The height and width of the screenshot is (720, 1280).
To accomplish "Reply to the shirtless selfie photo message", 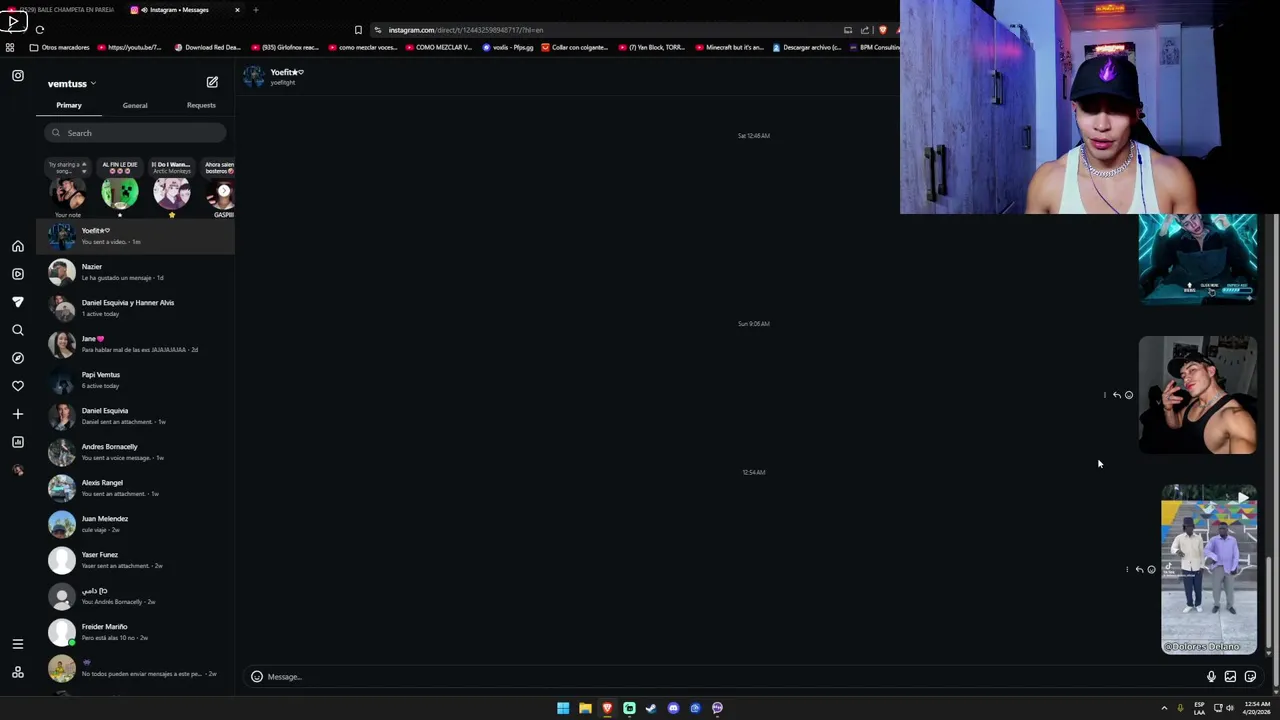I will (x=1117, y=395).
